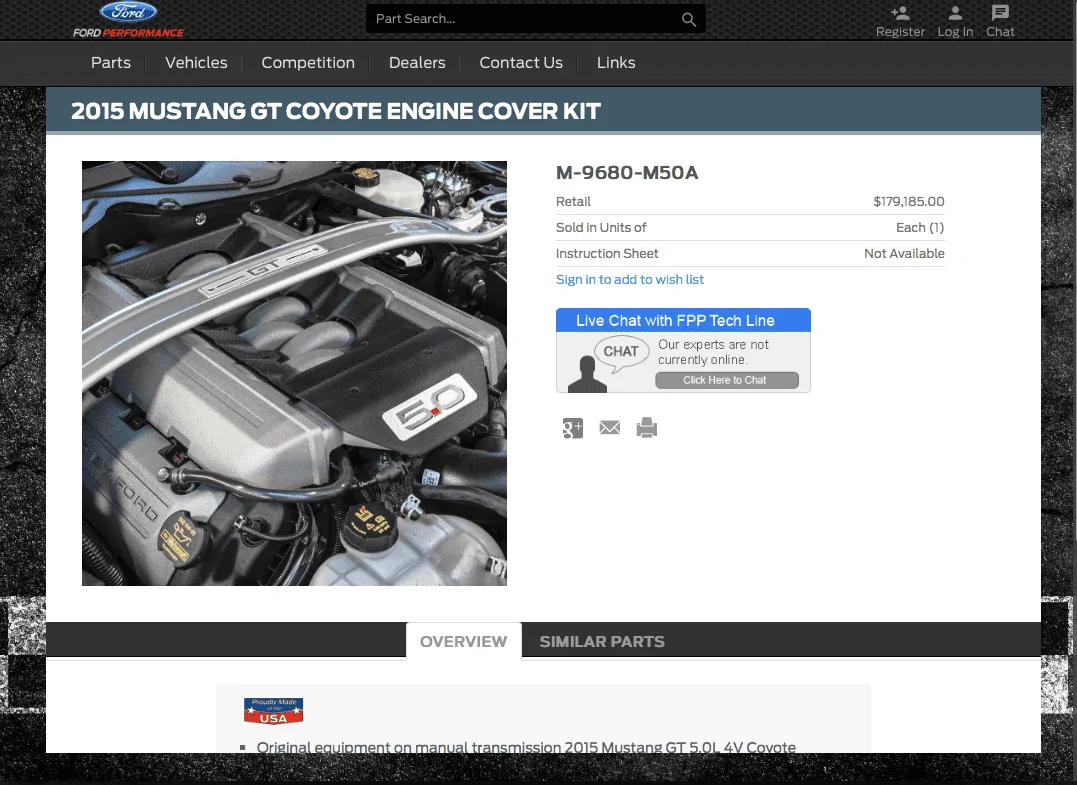Click the Ford Performance logo
This screenshot has width=1077, height=785.
pos(128,20)
